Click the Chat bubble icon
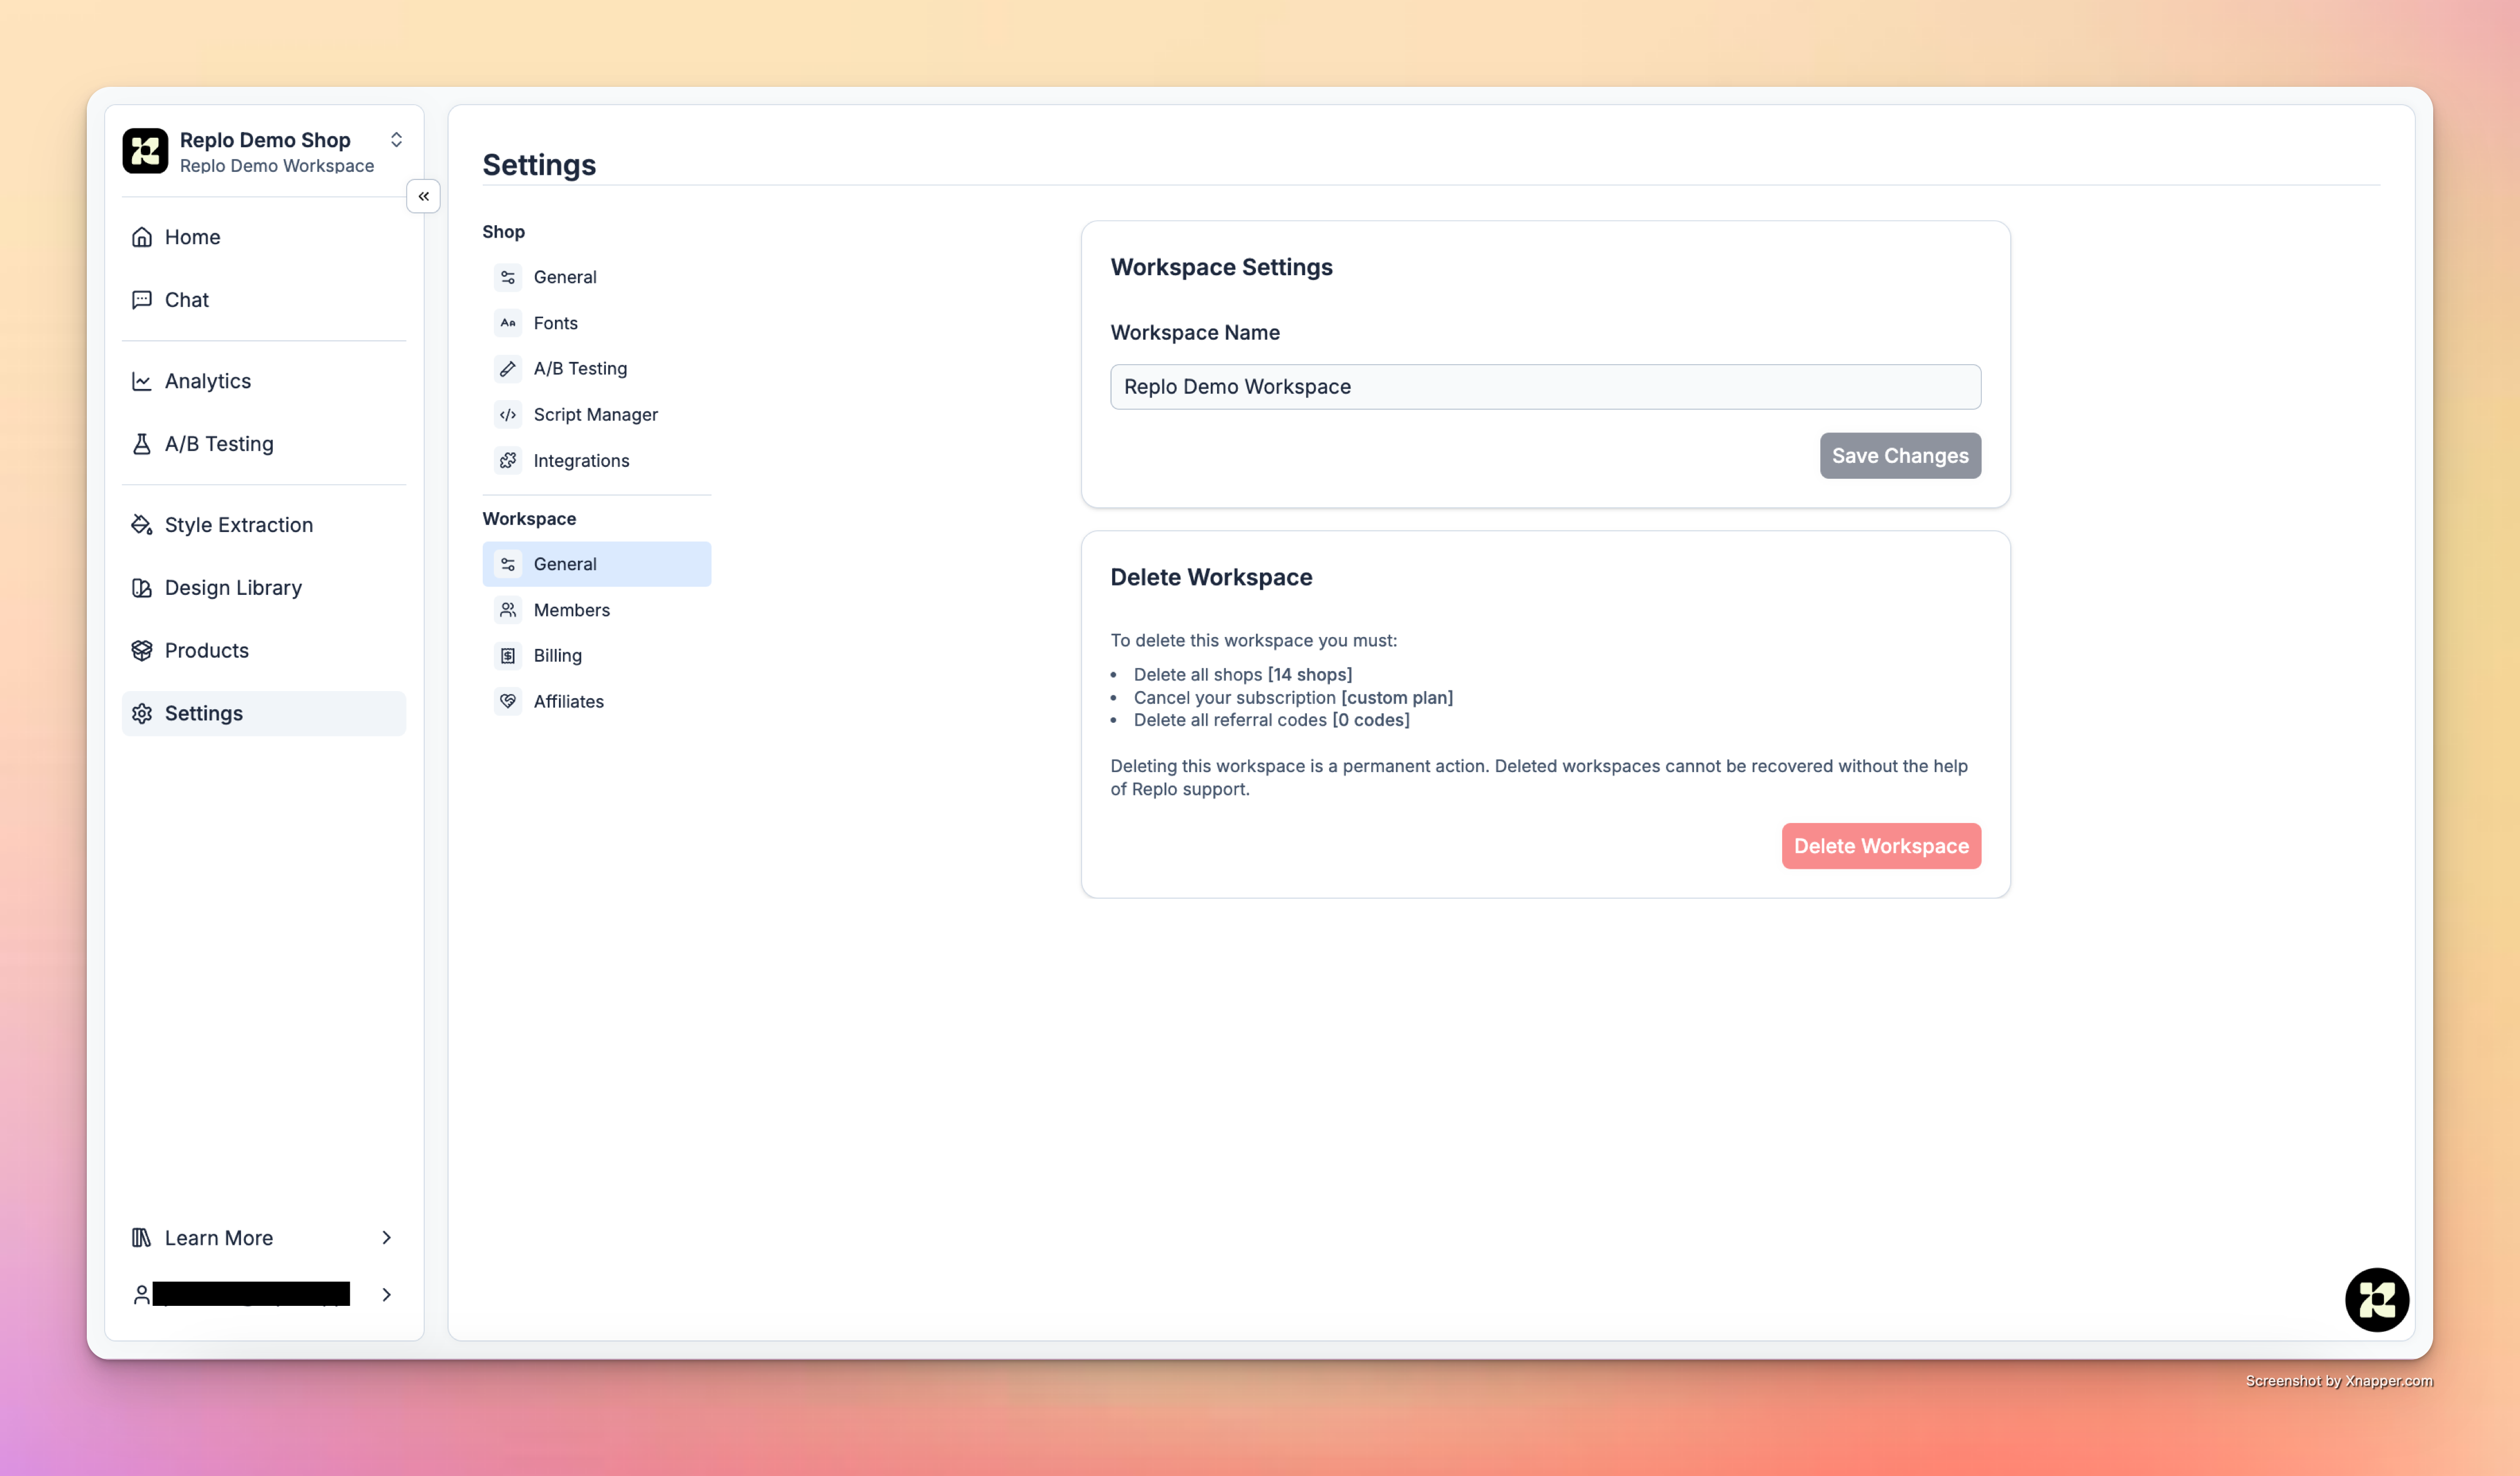Viewport: 2520px width, 1476px height. click(142, 300)
